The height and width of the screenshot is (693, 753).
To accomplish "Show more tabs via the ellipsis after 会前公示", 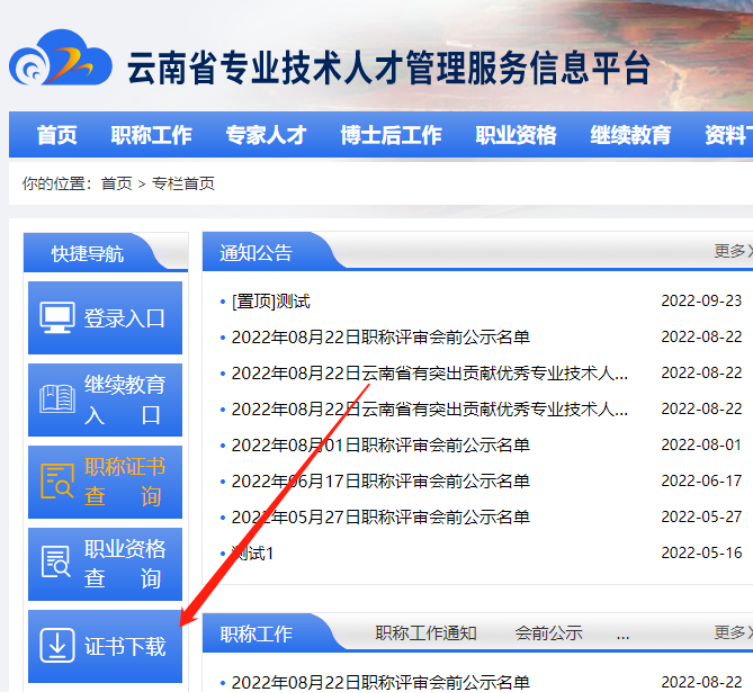I will (x=623, y=634).
